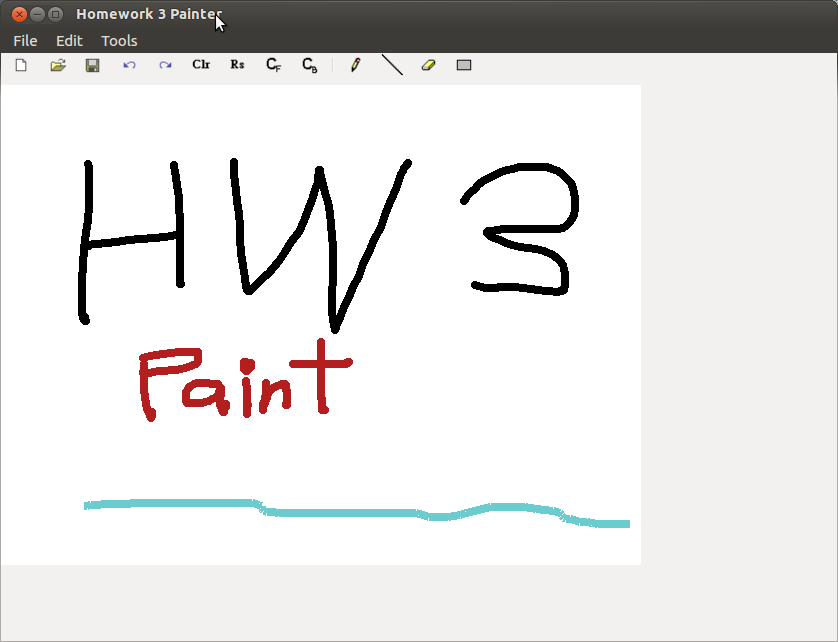Screen dimensions: 838x642
Task: Pick the Rectangle shape tool
Action: point(464,65)
